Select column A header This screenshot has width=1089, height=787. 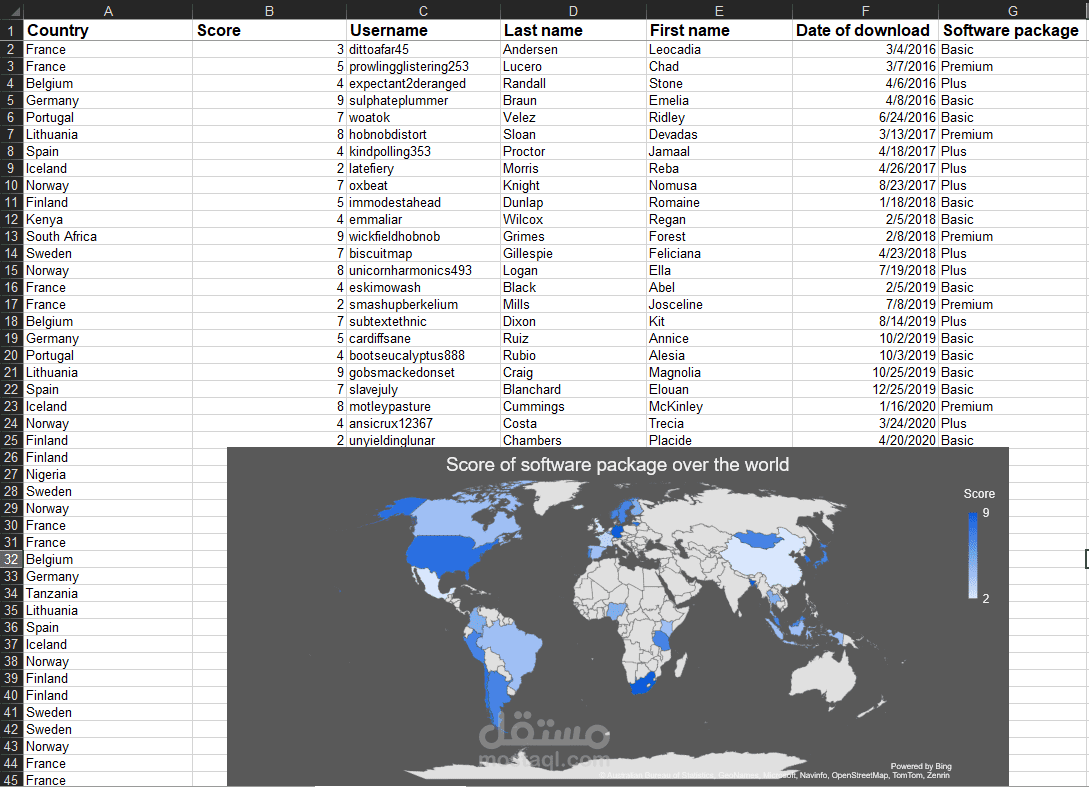(108, 10)
